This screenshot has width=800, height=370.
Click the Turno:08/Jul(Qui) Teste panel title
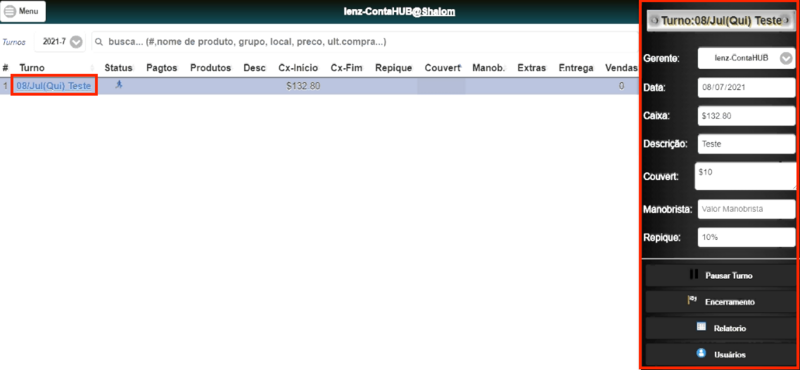click(721, 21)
